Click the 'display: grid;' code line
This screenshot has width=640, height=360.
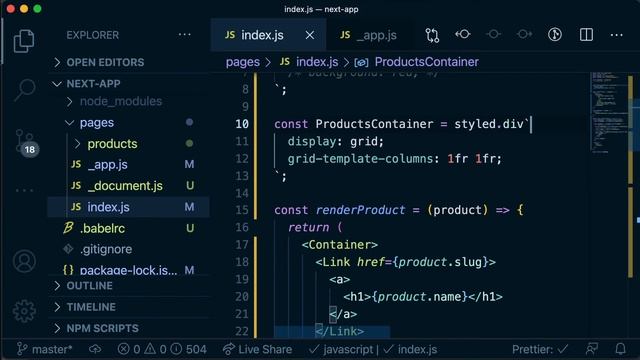(x=336, y=141)
